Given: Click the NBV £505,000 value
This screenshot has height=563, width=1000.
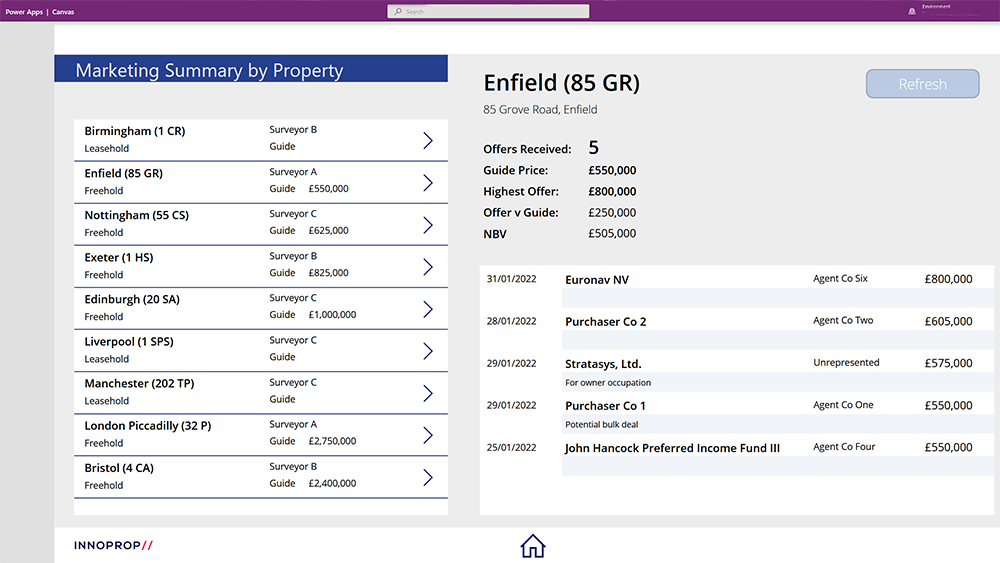Looking at the screenshot, I should tap(612, 233).
